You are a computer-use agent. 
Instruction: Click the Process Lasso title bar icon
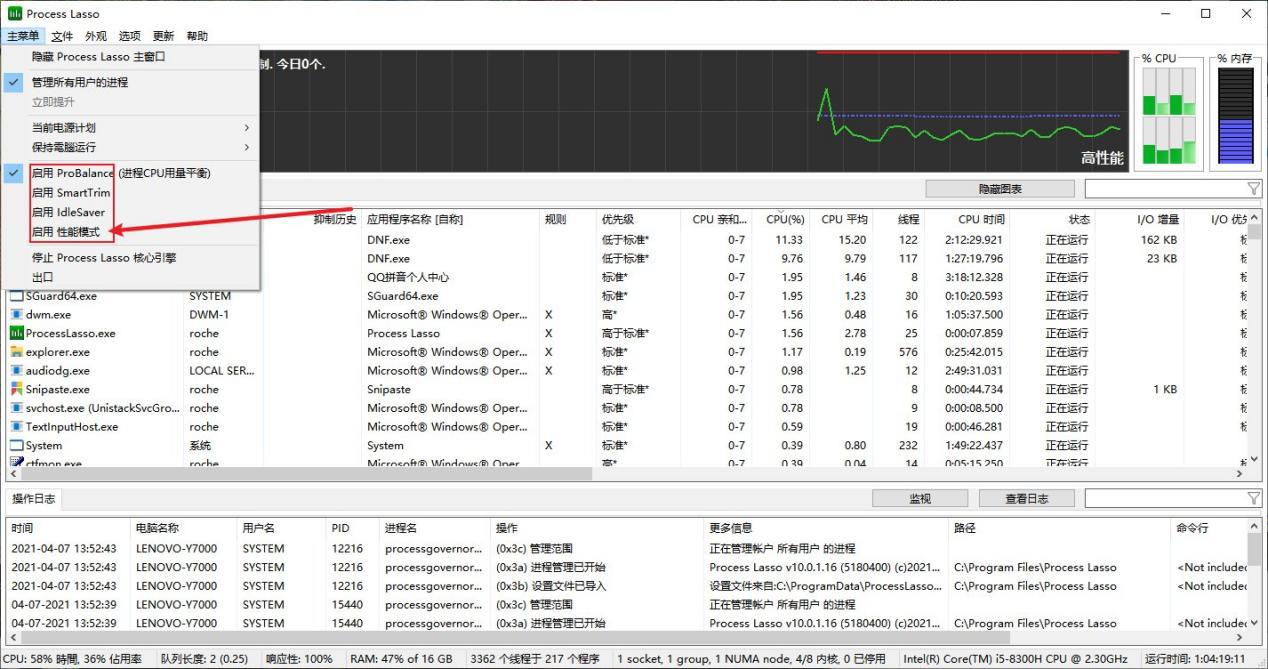[15, 14]
